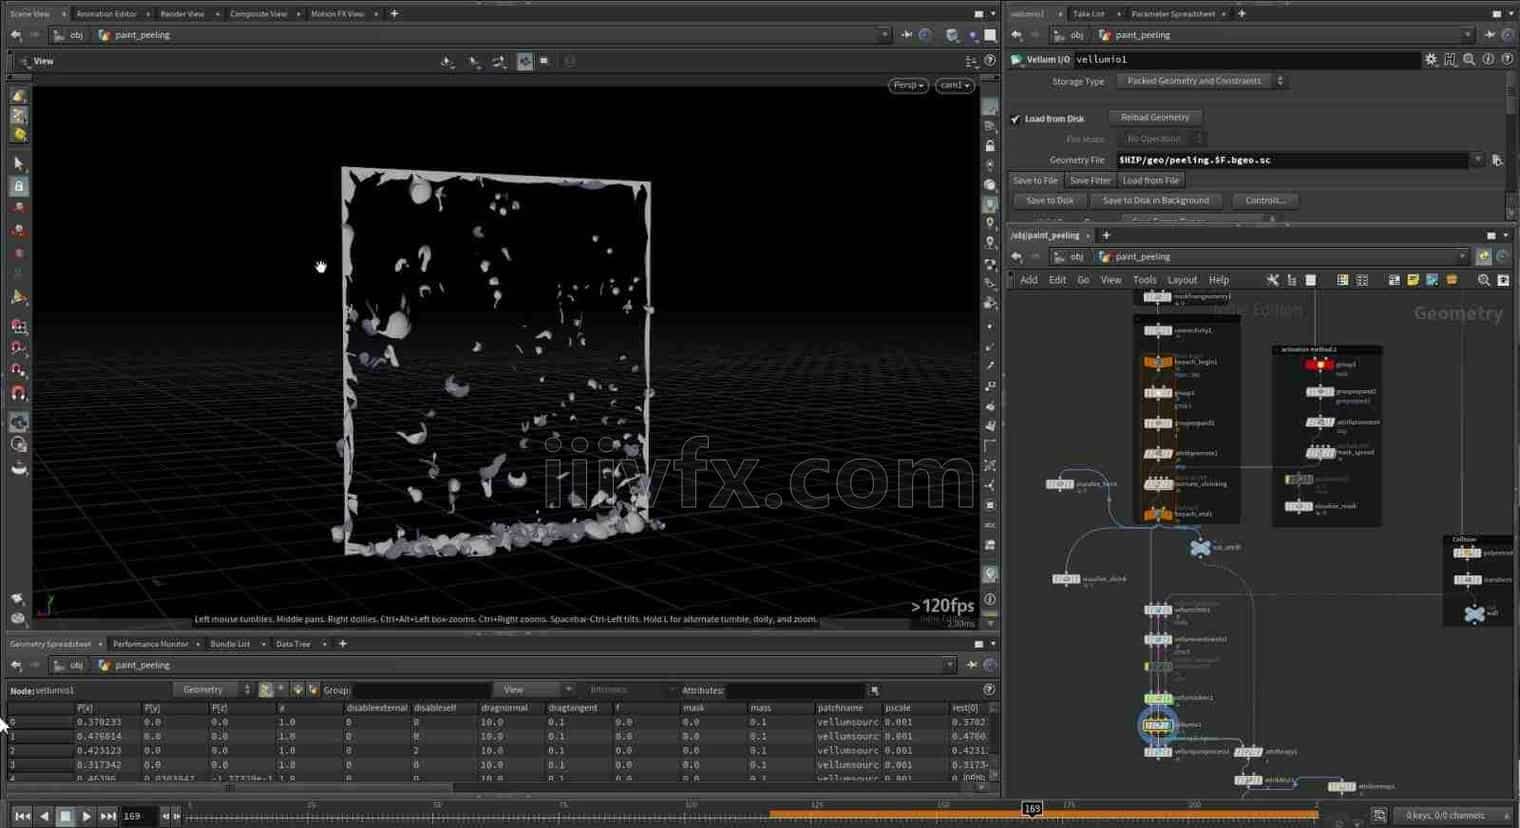This screenshot has height=828, width=1520.
Task: Click the magnet snapping icon in left toolbar
Action: coord(18,393)
